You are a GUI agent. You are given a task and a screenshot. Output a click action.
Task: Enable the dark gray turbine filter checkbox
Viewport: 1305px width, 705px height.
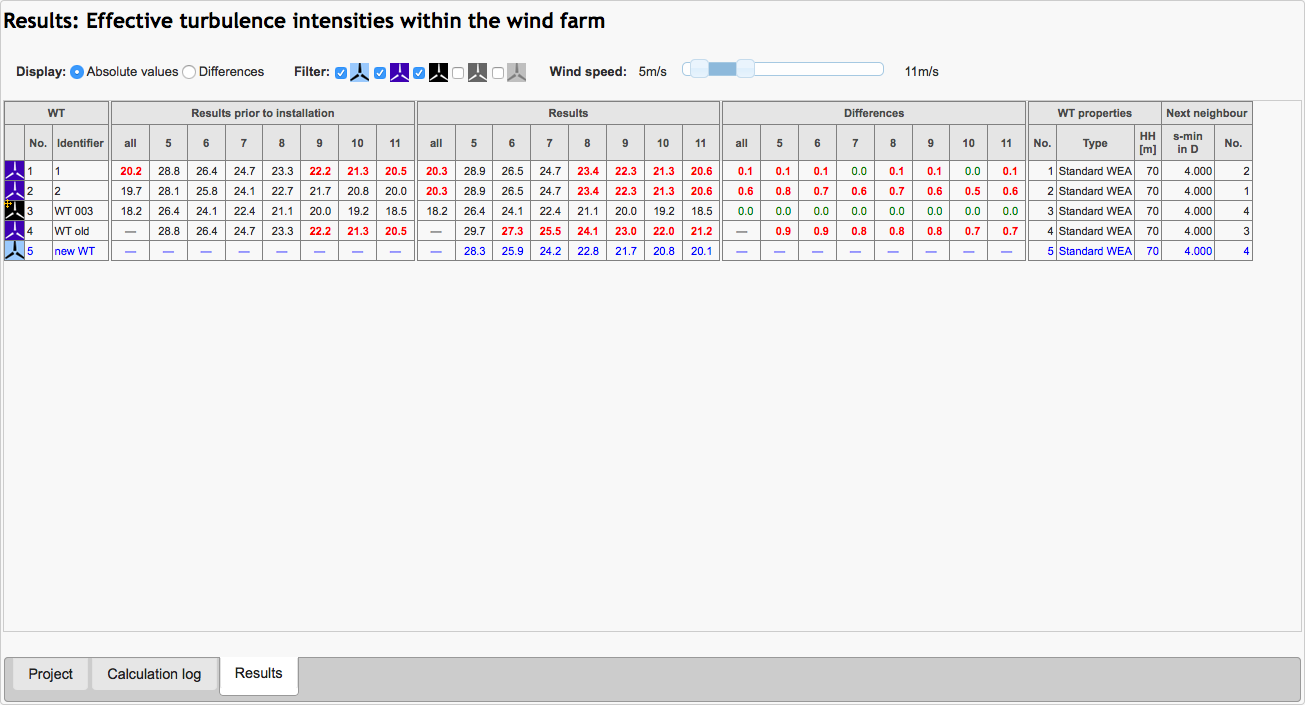[x=458, y=73]
